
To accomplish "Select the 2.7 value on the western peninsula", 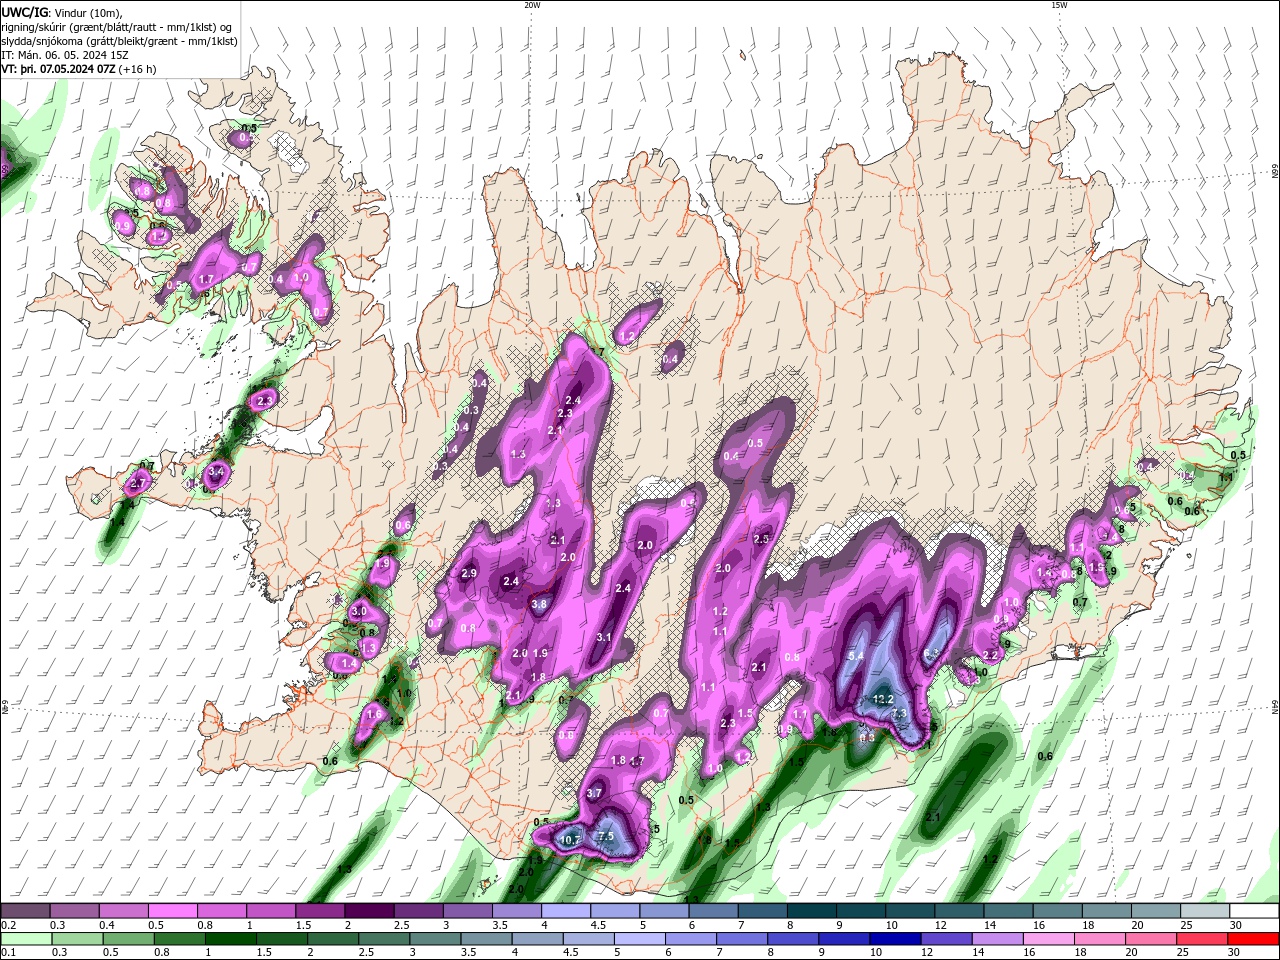I will 138,484.
